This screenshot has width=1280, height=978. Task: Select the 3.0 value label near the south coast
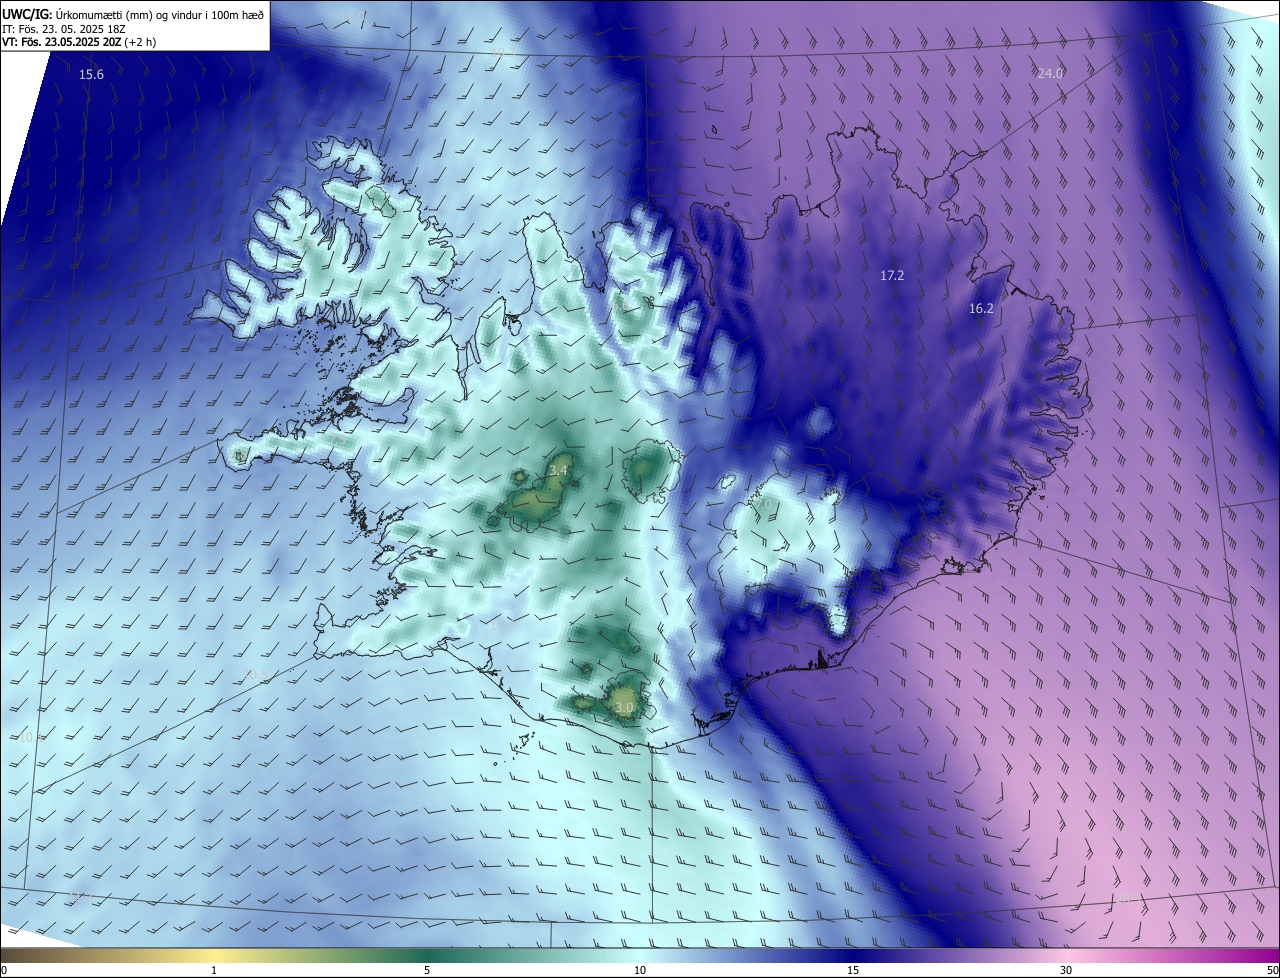624,708
